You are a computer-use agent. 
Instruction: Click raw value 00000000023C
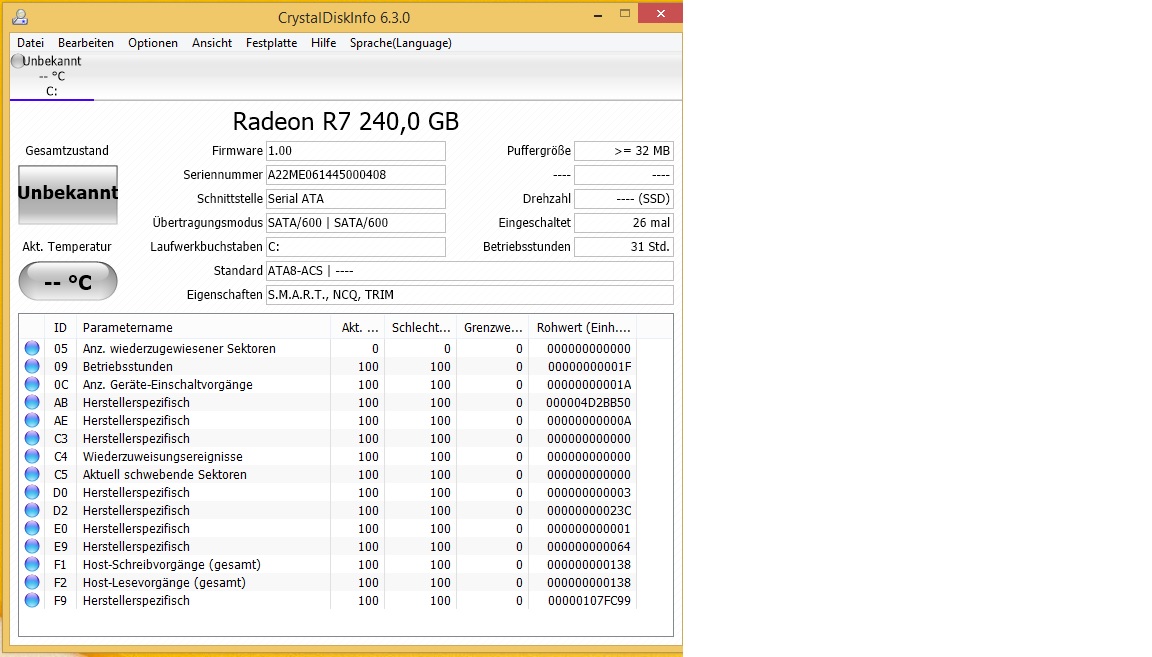tap(589, 511)
